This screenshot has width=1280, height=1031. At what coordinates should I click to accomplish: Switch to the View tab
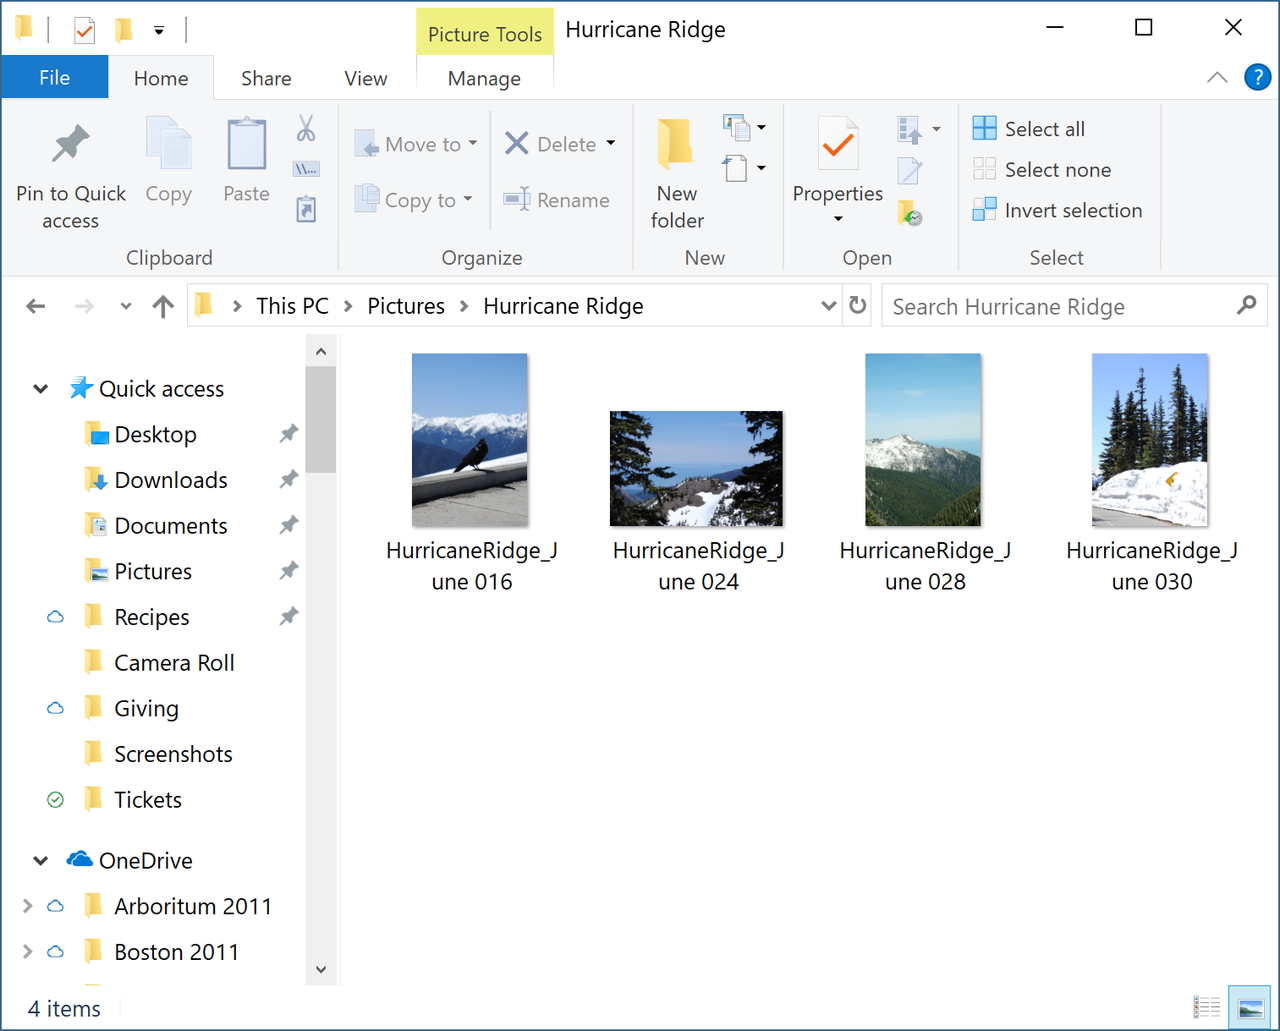click(x=365, y=78)
